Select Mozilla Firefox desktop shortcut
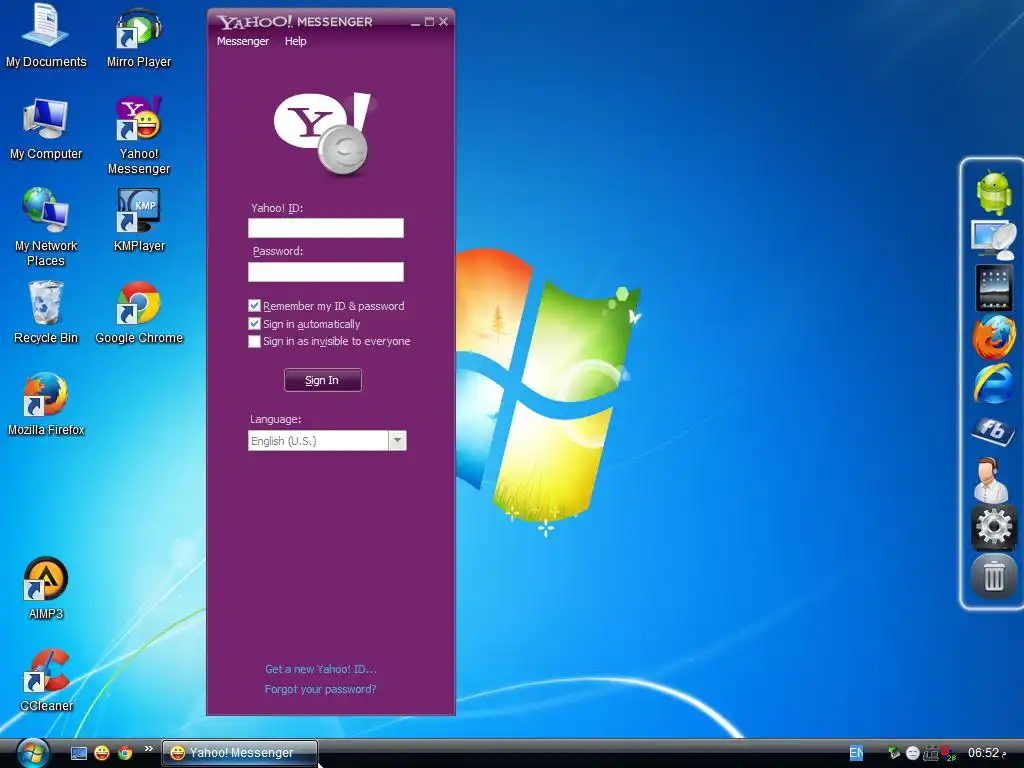Image resolution: width=1024 pixels, height=768 pixels. click(x=46, y=404)
